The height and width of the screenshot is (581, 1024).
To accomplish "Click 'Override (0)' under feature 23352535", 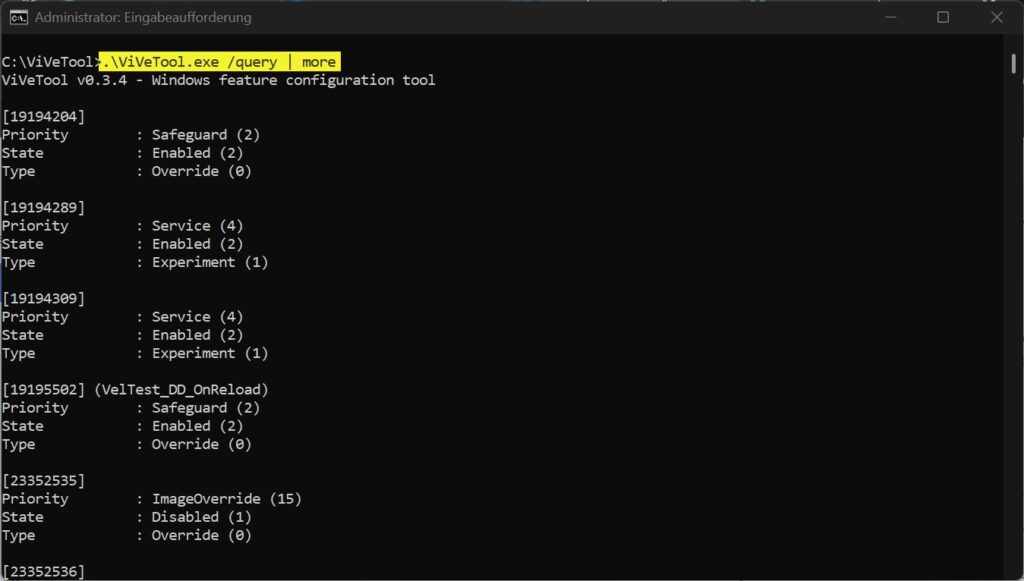I will click(x=202, y=536).
